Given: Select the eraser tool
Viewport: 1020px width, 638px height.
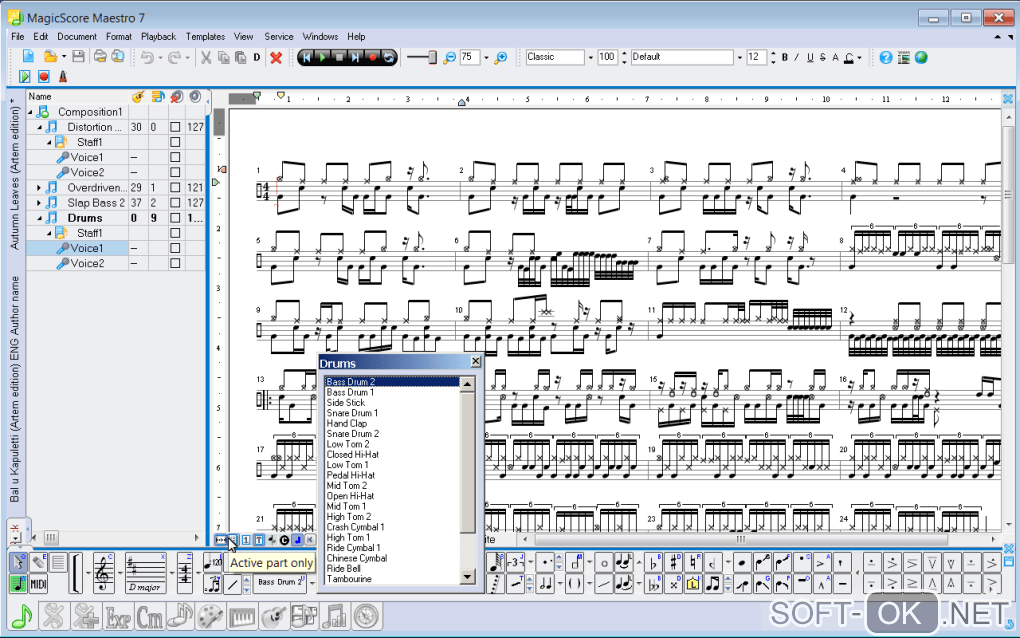Looking at the screenshot, I should (39, 563).
